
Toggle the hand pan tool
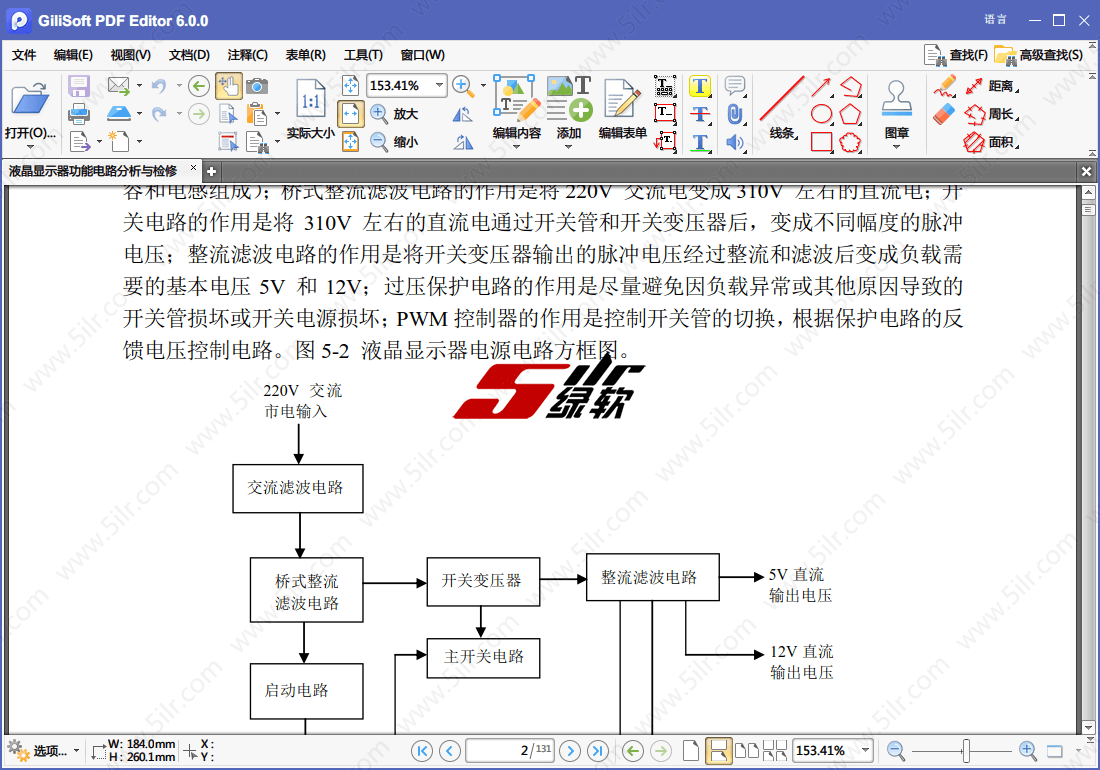(228, 86)
